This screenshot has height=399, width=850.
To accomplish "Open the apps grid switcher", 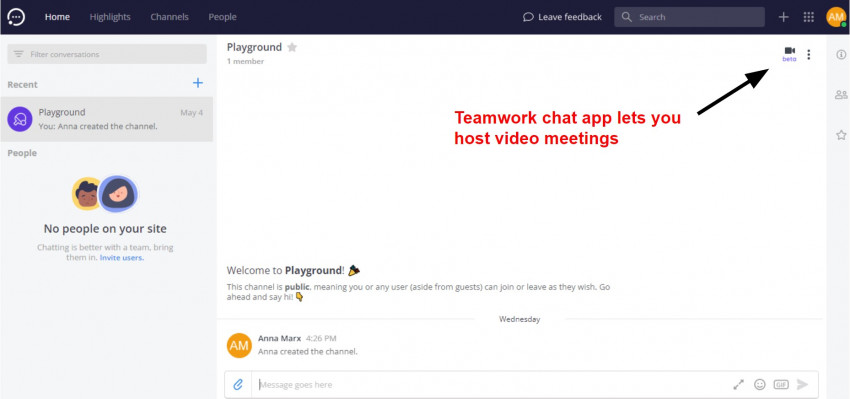I will tap(808, 17).
